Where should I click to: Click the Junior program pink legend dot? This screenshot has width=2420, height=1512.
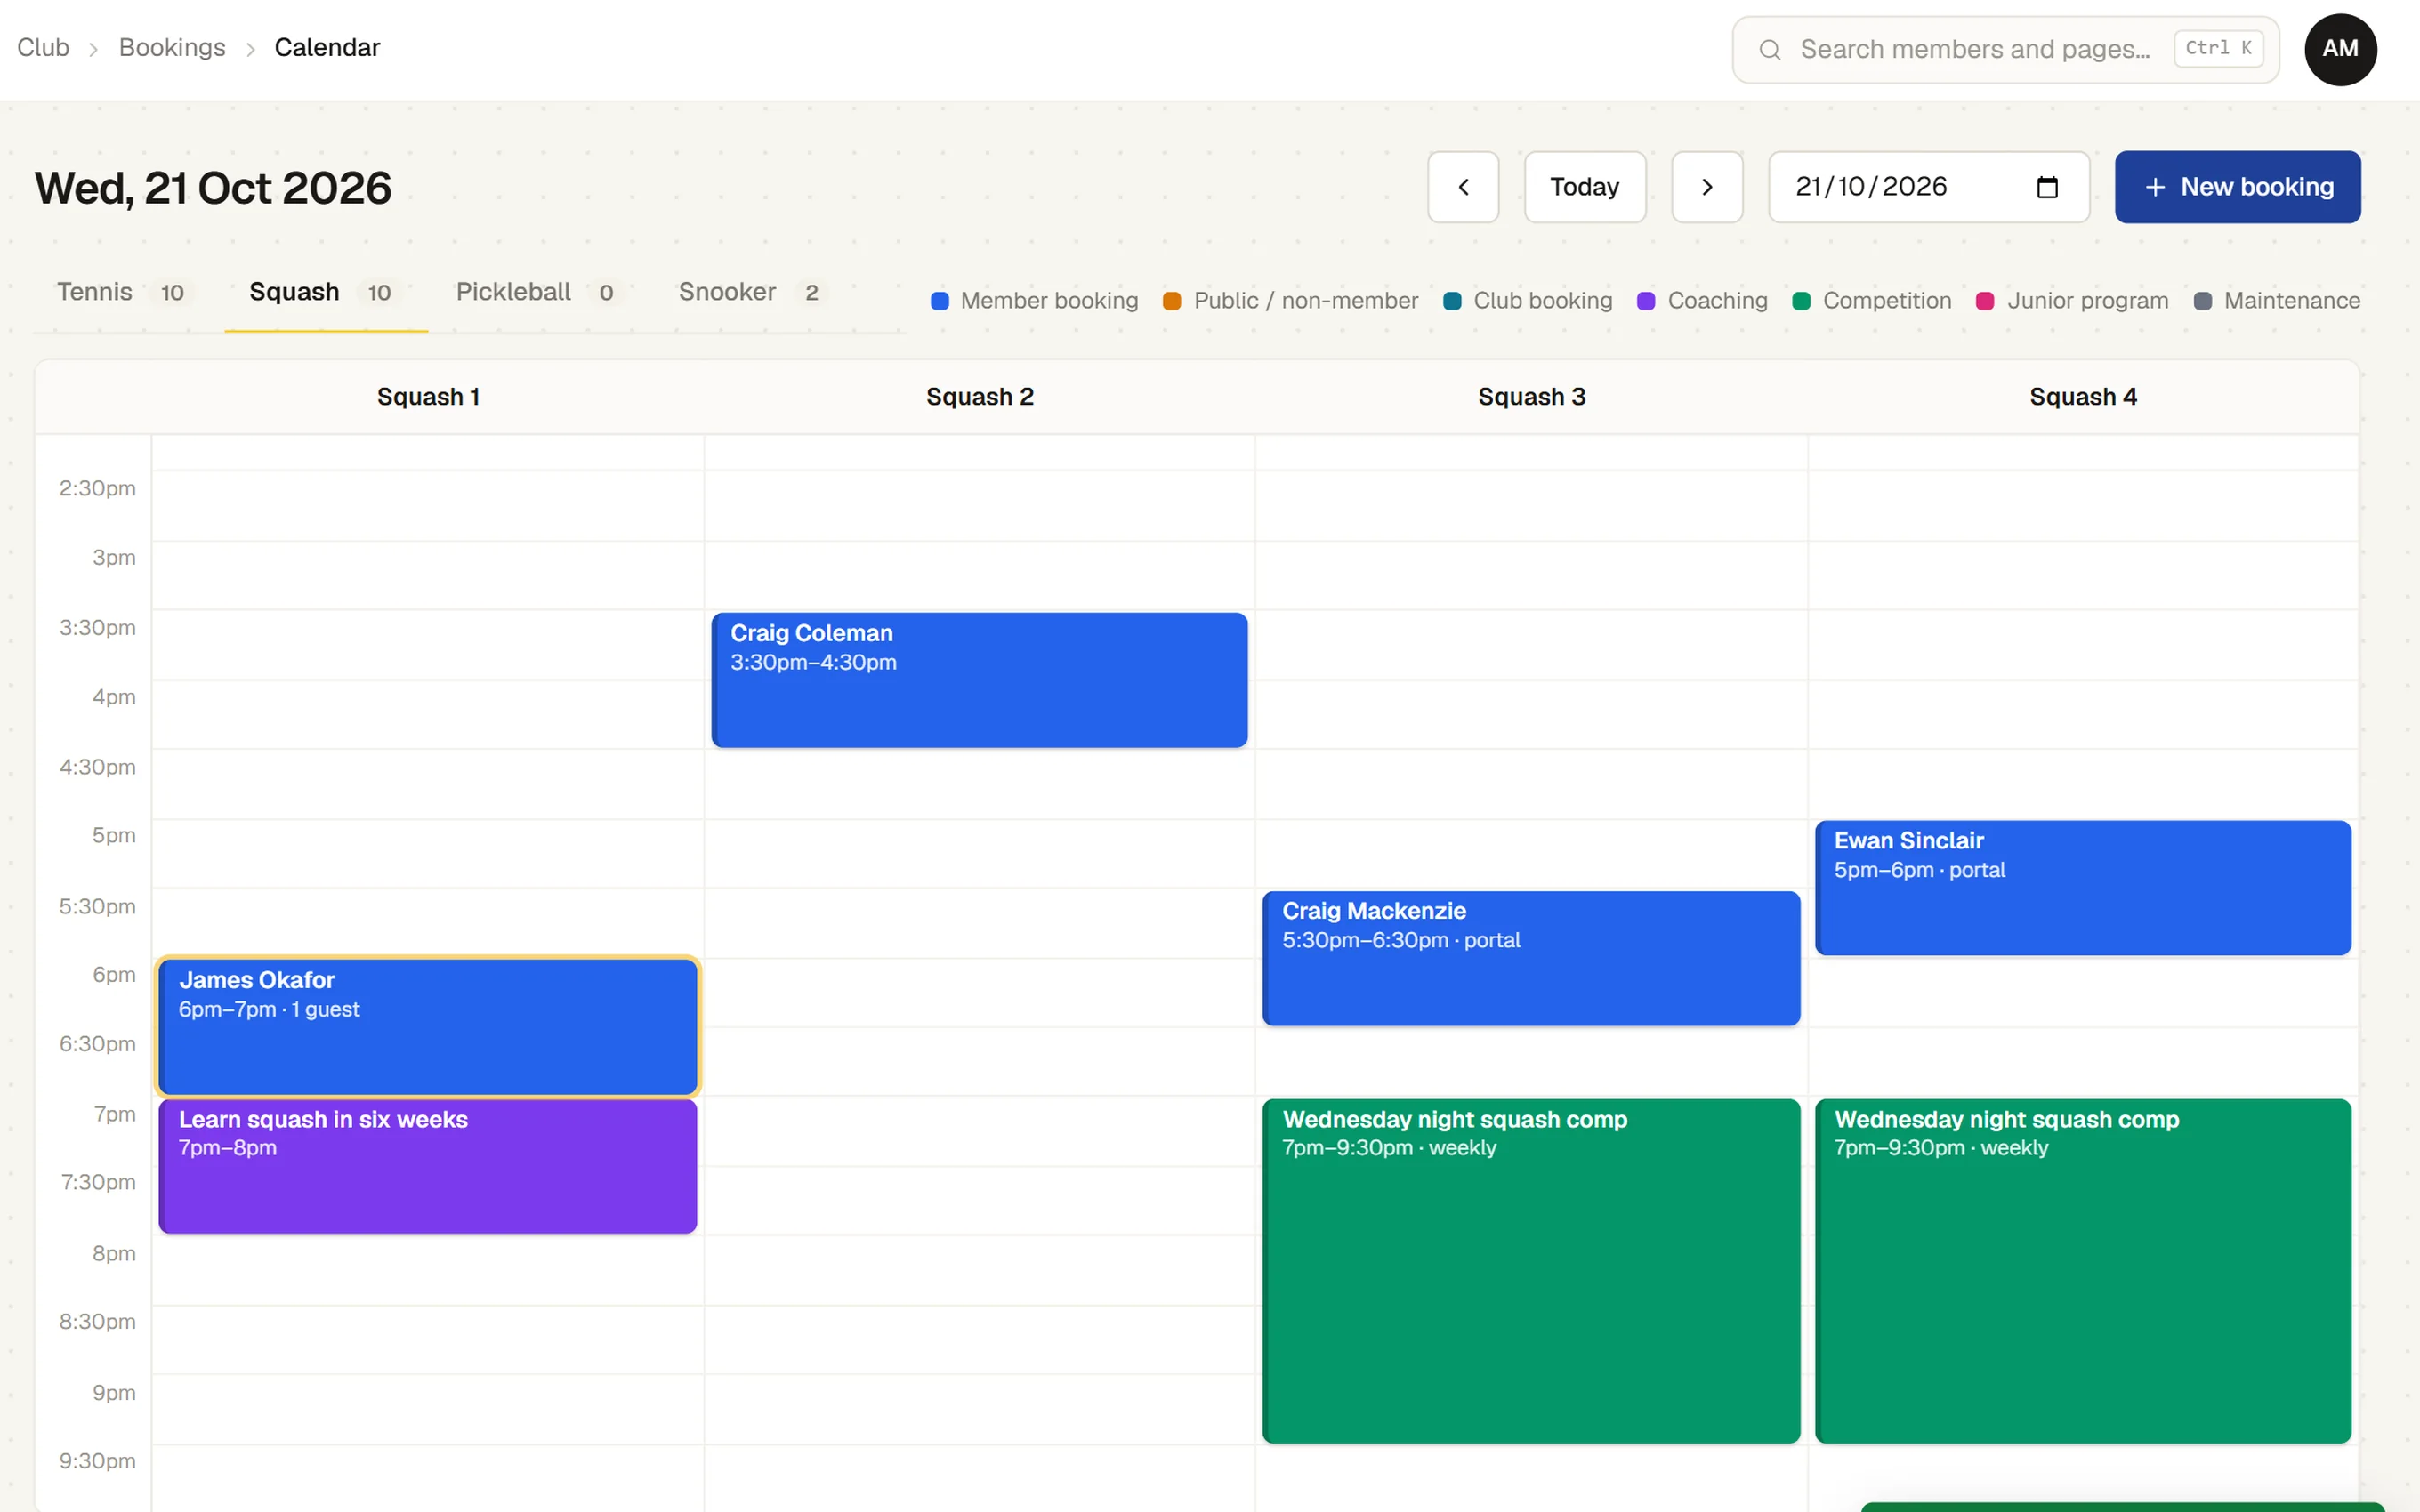coord(1985,301)
